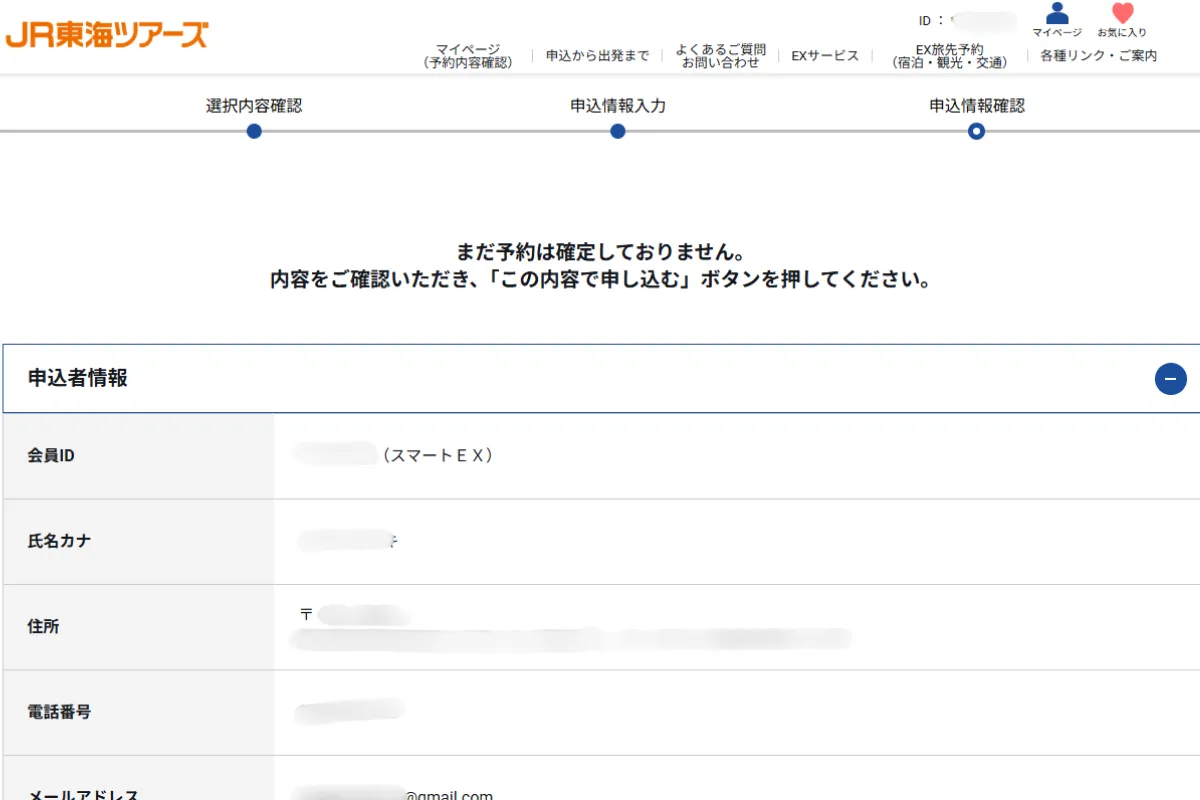Open マイページ(予約内容確認) menu
The width and height of the screenshot is (1200, 800).
[x=468, y=56]
